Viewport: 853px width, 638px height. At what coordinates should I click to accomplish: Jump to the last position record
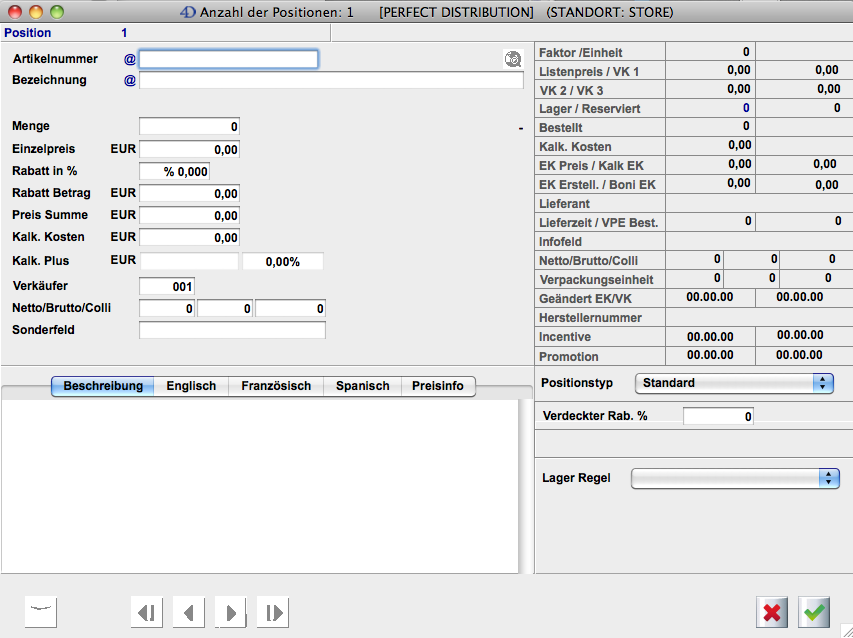point(273,612)
